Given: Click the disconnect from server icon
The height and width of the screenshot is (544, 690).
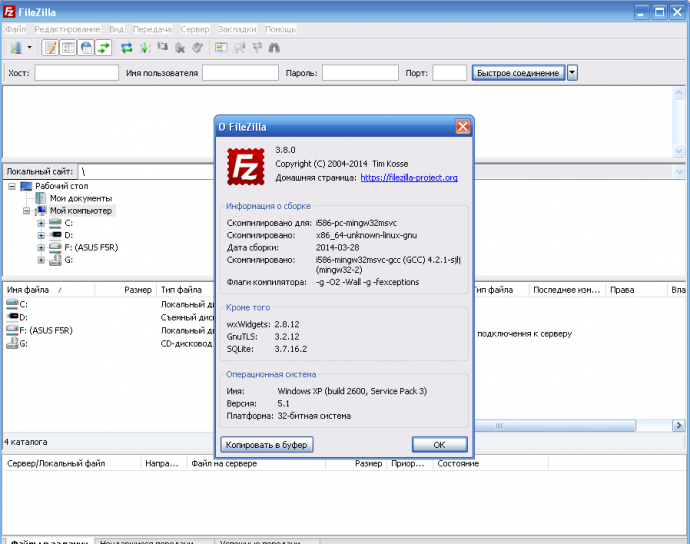Looking at the screenshot, I should click(180, 48).
